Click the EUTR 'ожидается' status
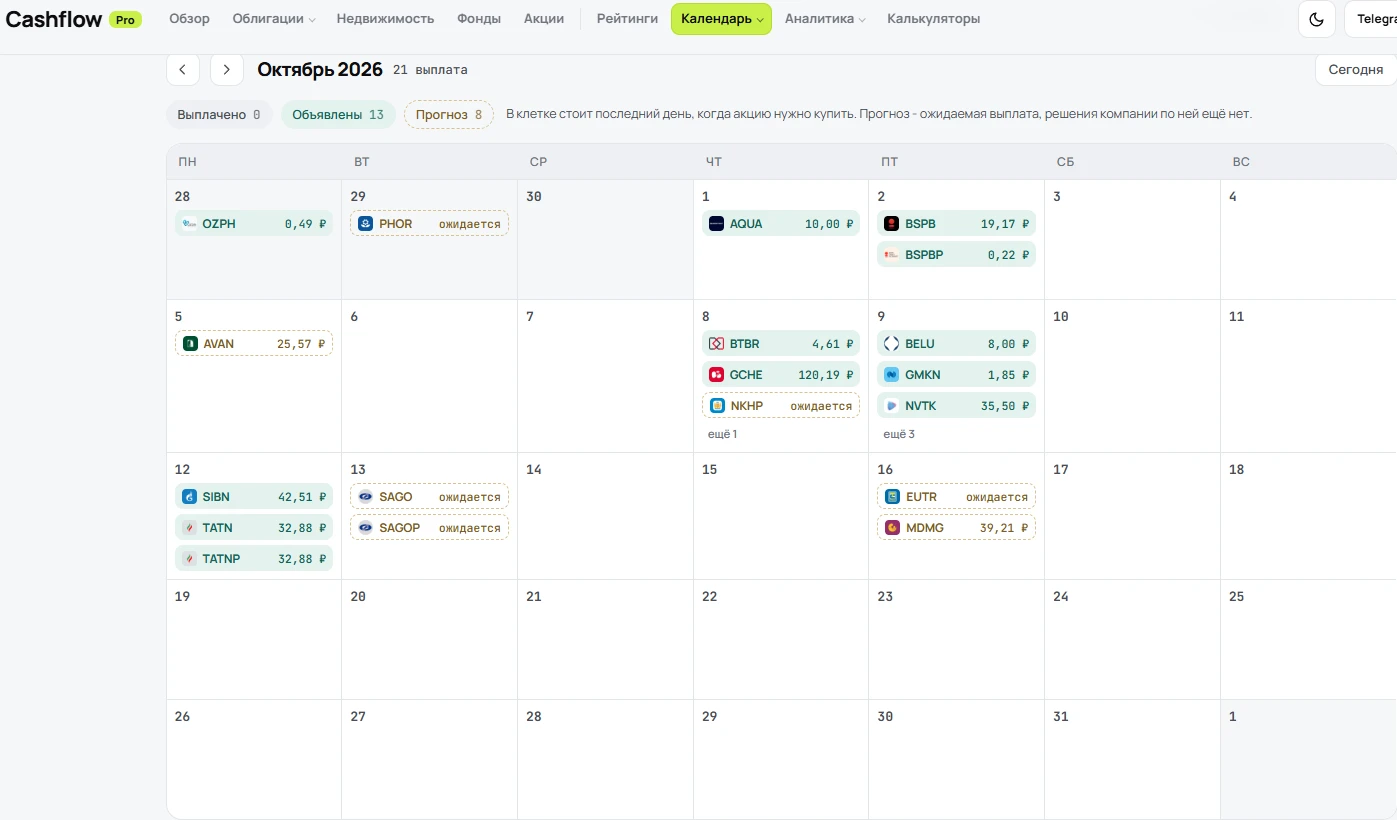The image size is (1397, 820). [997, 497]
